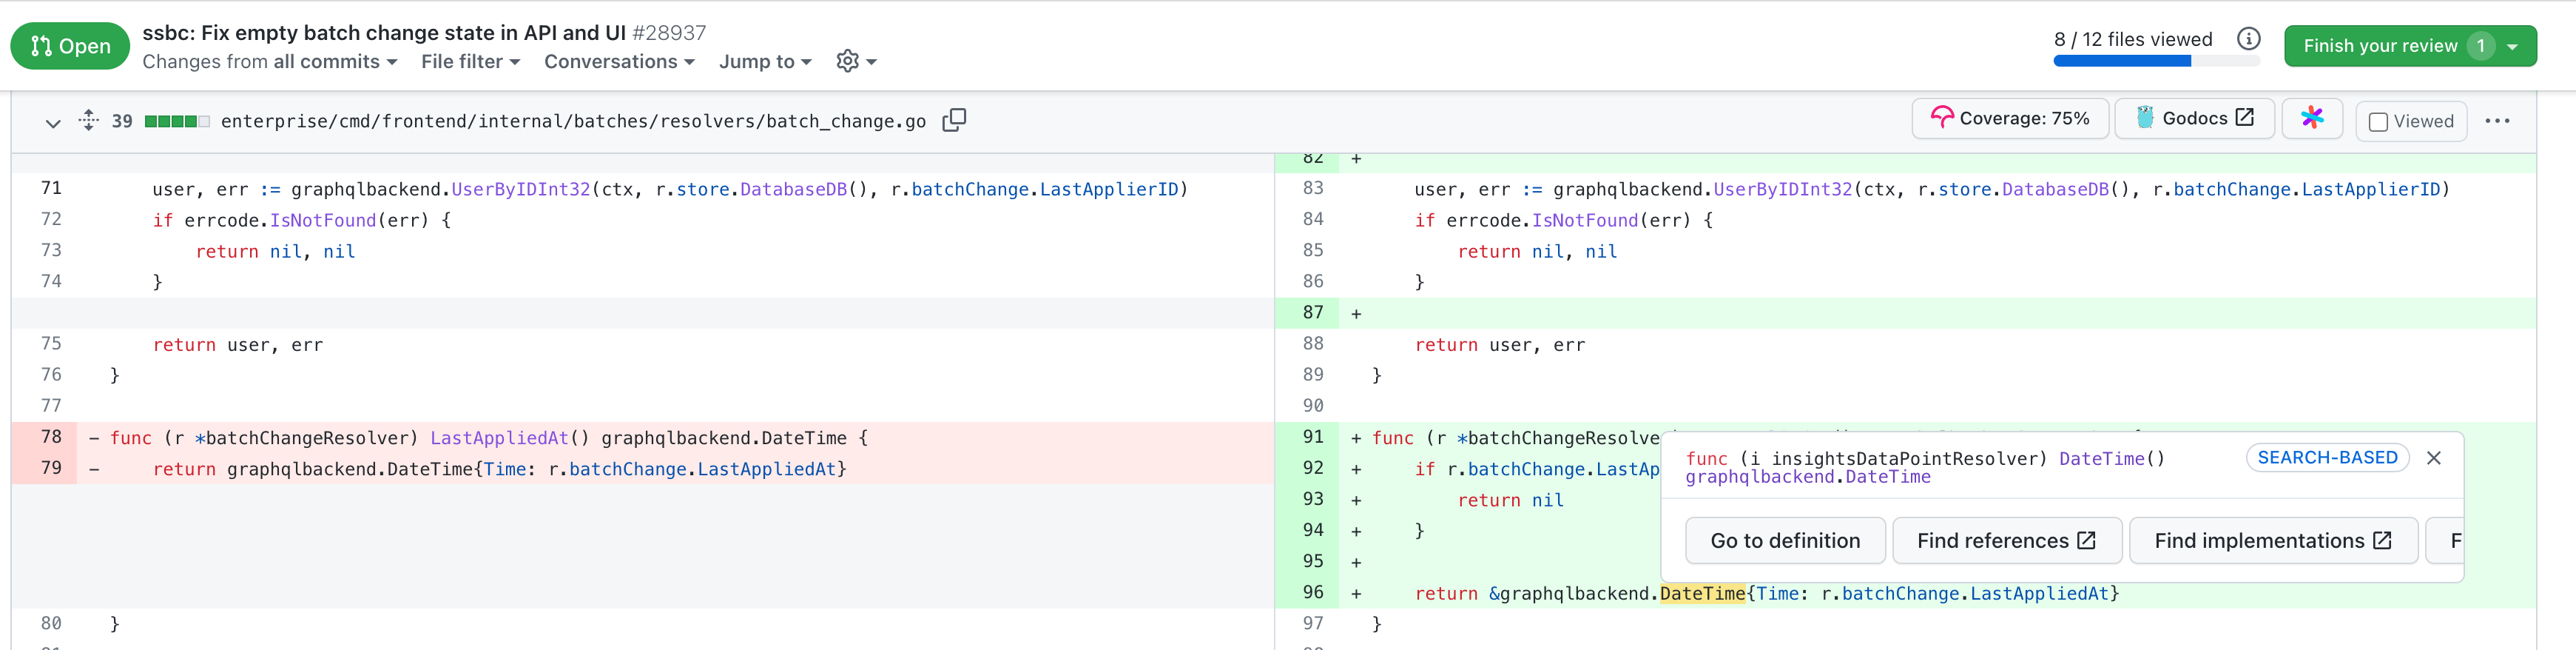
Task: Open the diff settings gear menu
Action: coord(856,62)
